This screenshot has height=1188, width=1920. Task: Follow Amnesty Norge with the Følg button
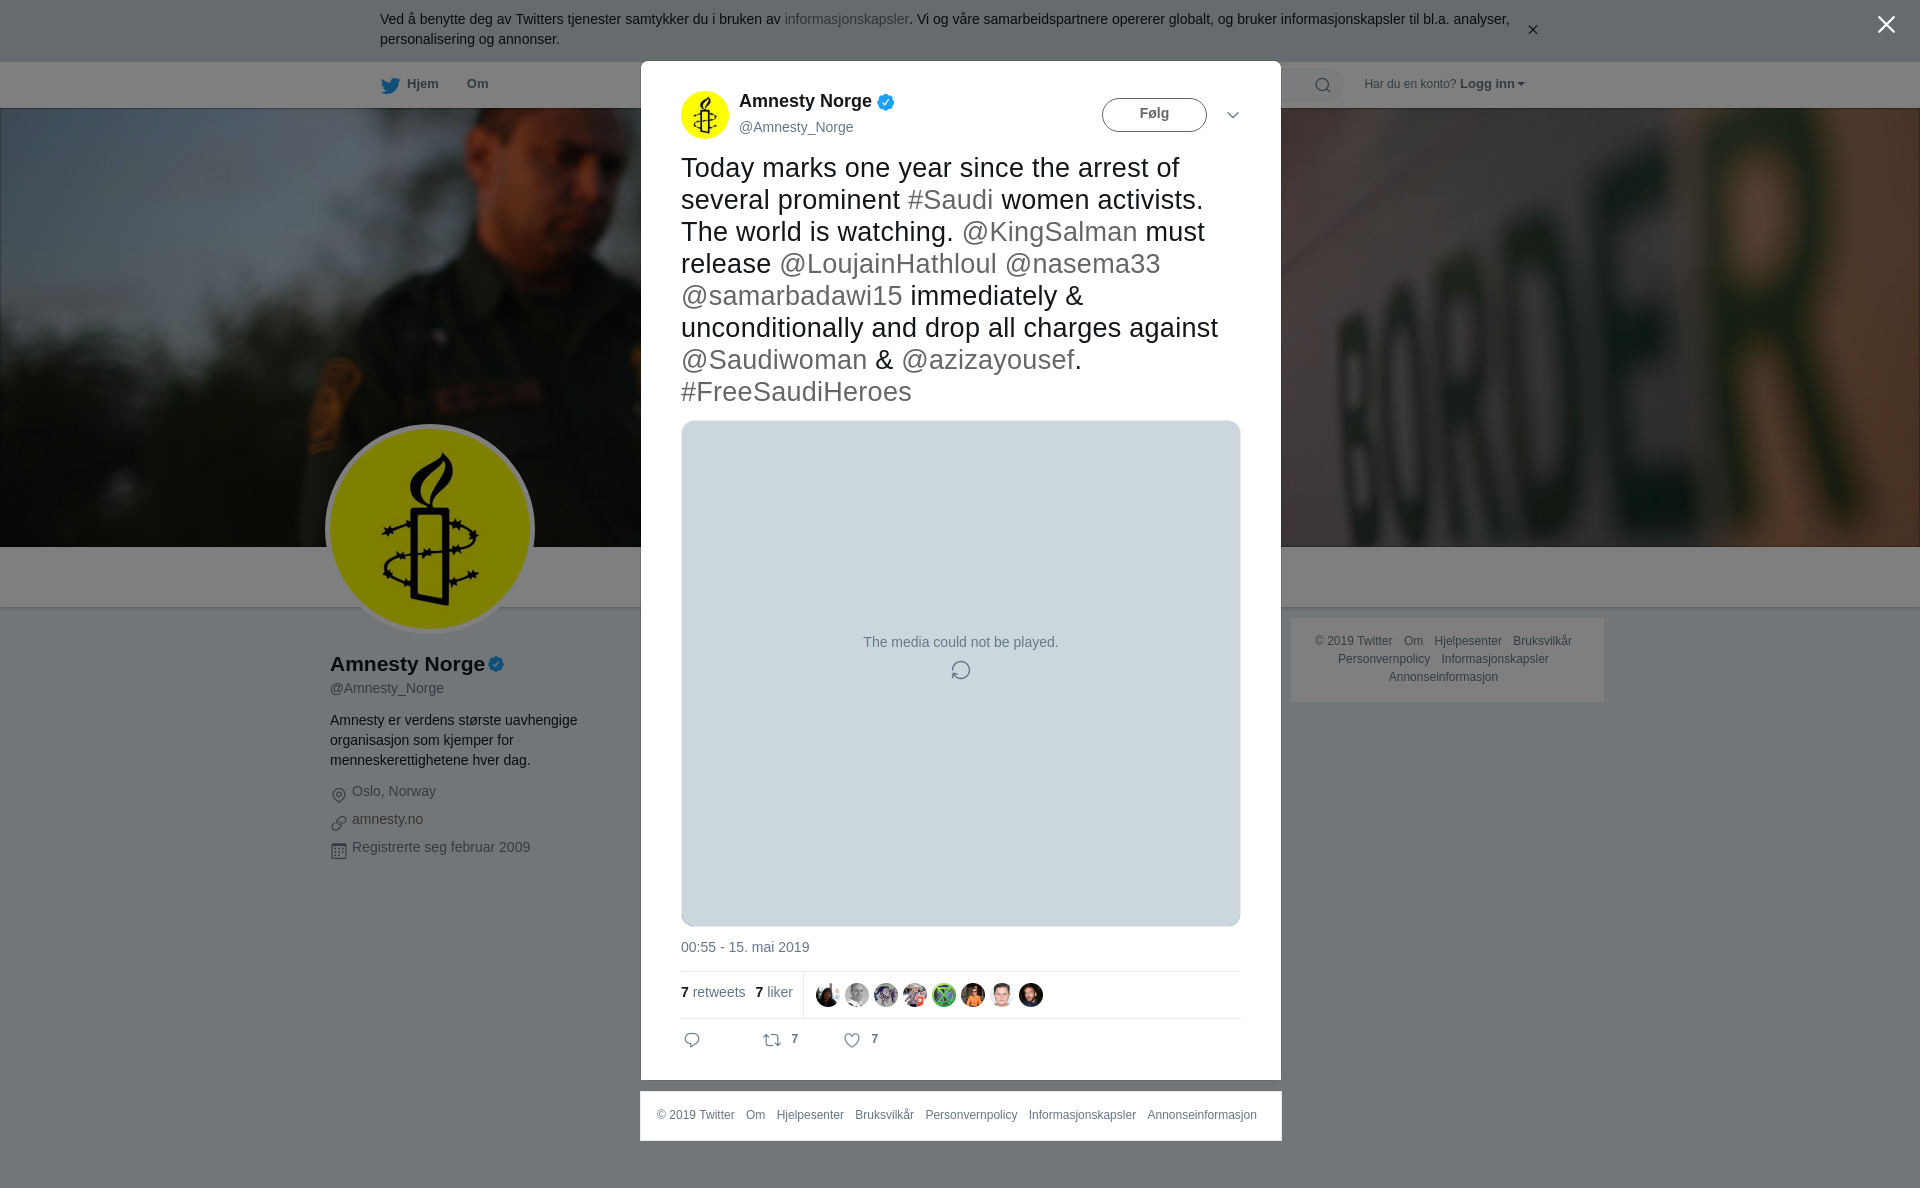tap(1154, 115)
